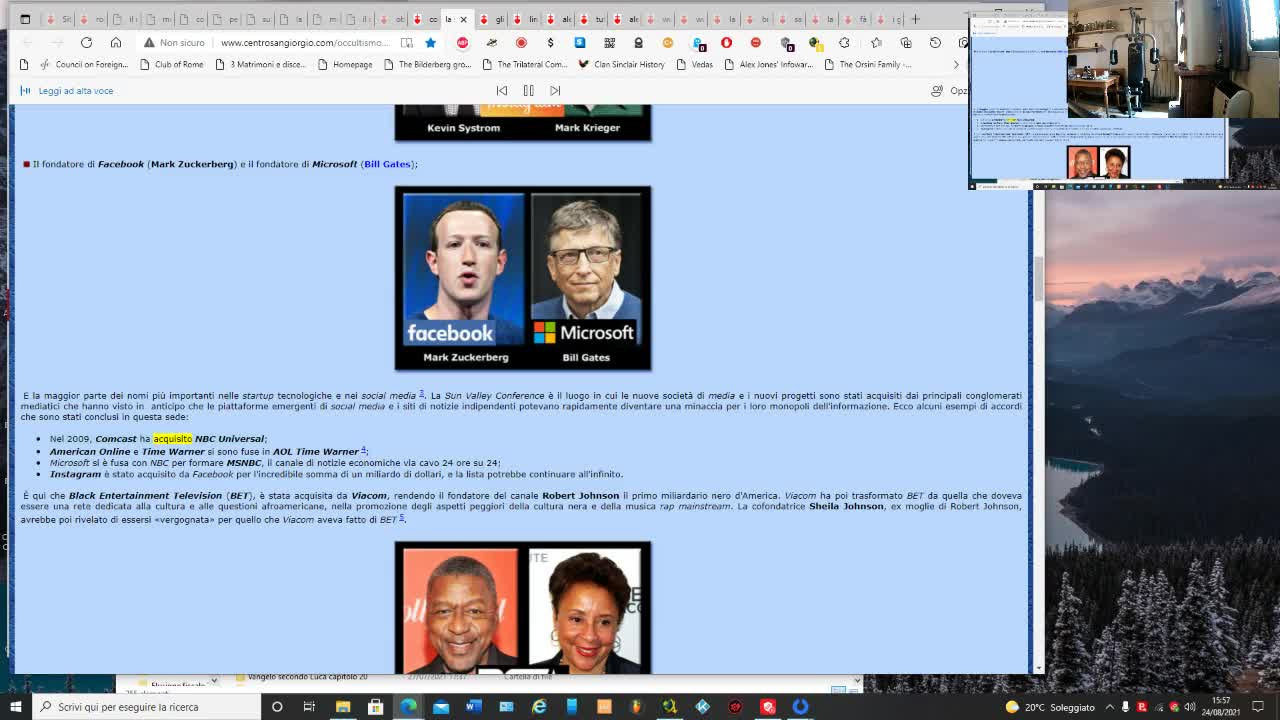This screenshot has height=720, width=1280.
Task: Switch to the first red-arrow 'Sit' tab
Action: [x=59, y=19]
